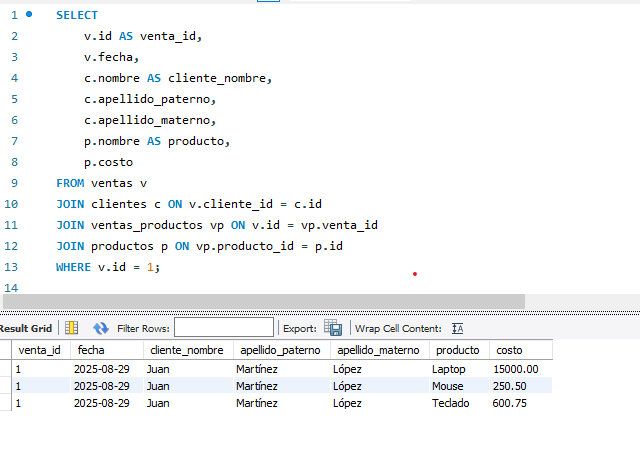Select the Laptop cell

coord(459,369)
